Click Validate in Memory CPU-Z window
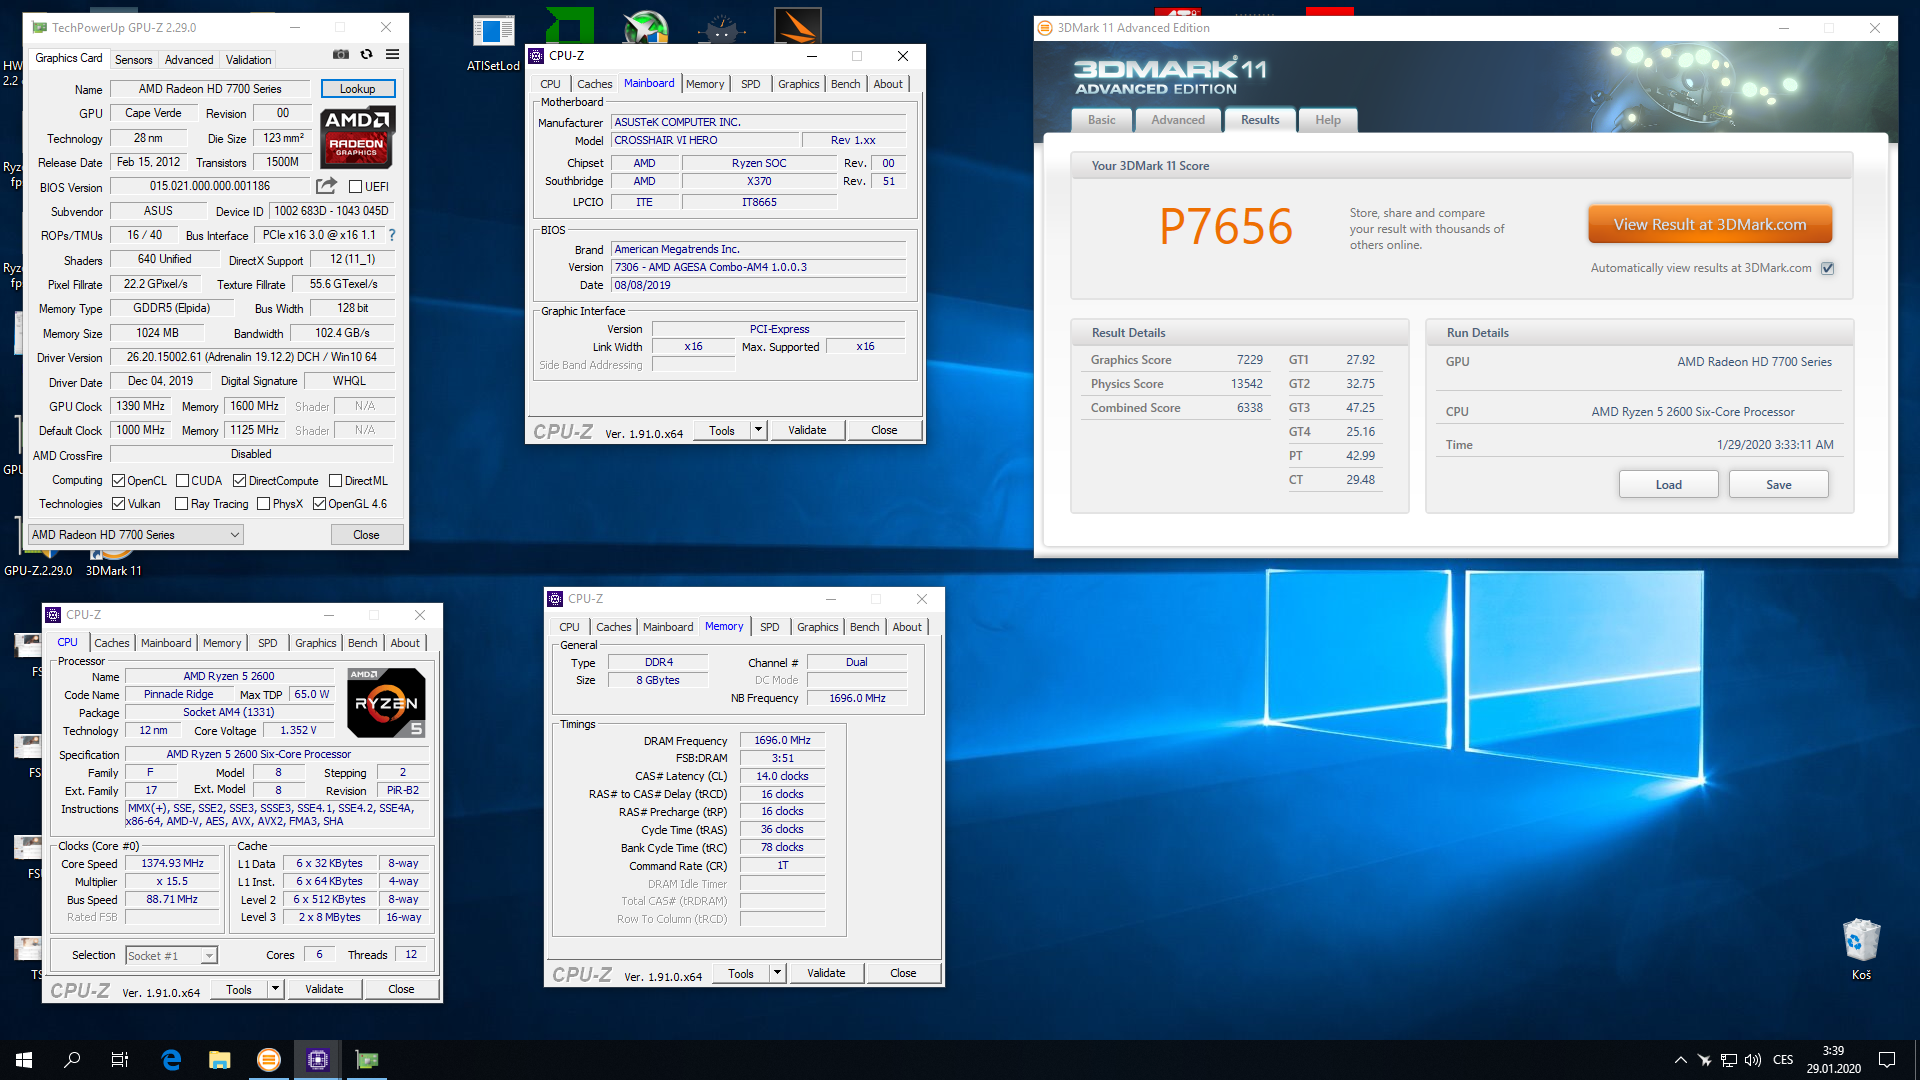 [826, 973]
